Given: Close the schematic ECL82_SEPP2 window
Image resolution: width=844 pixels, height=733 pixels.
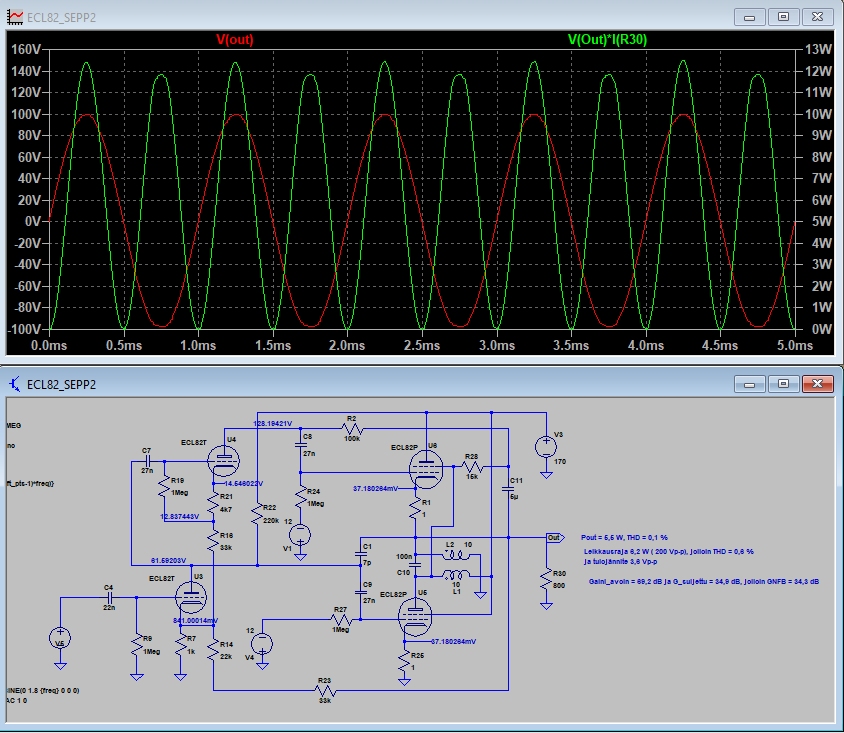Looking at the screenshot, I should 816,384.
